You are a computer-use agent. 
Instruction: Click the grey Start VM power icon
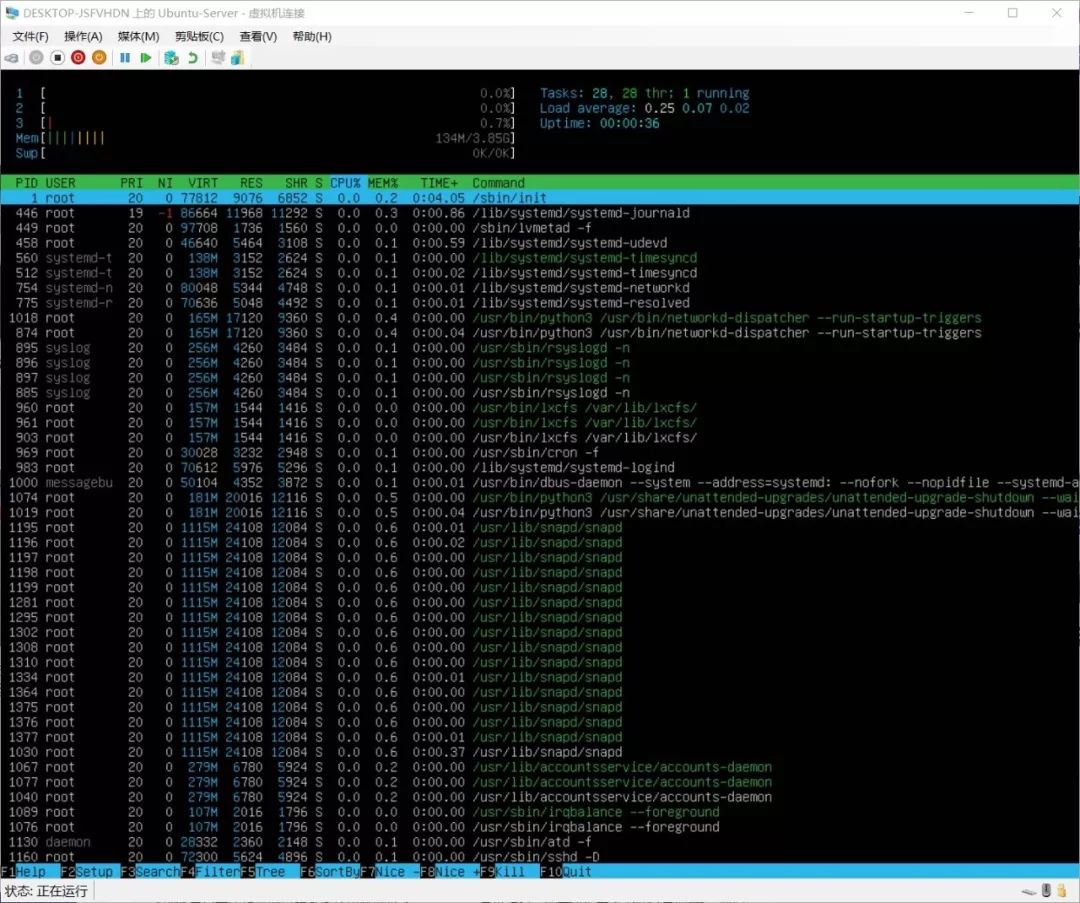(x=36, y=58)
